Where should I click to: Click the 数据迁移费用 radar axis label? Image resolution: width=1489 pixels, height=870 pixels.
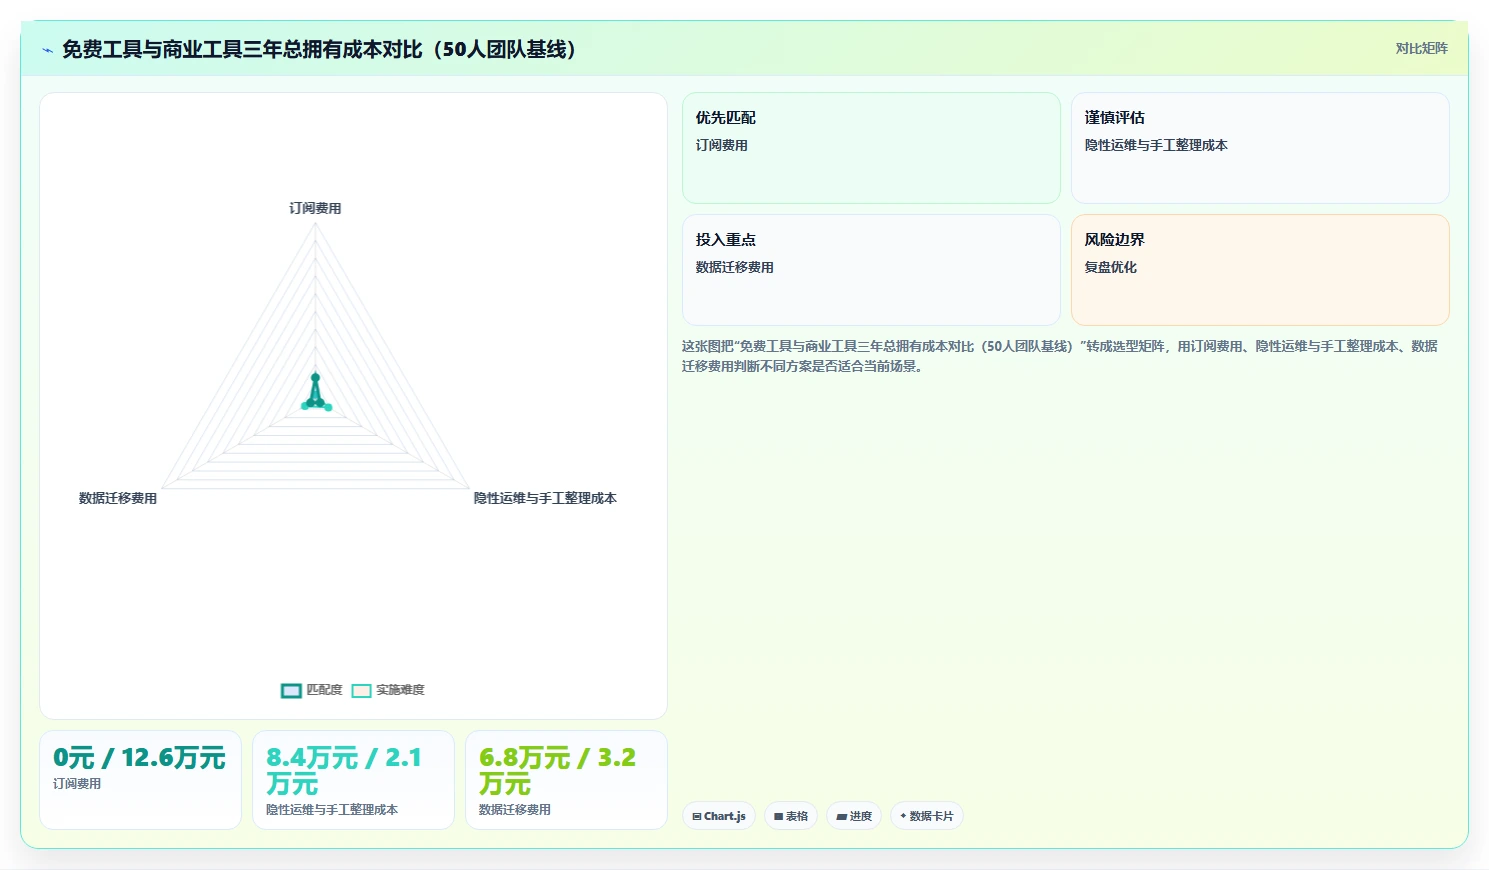click(118, 498)
